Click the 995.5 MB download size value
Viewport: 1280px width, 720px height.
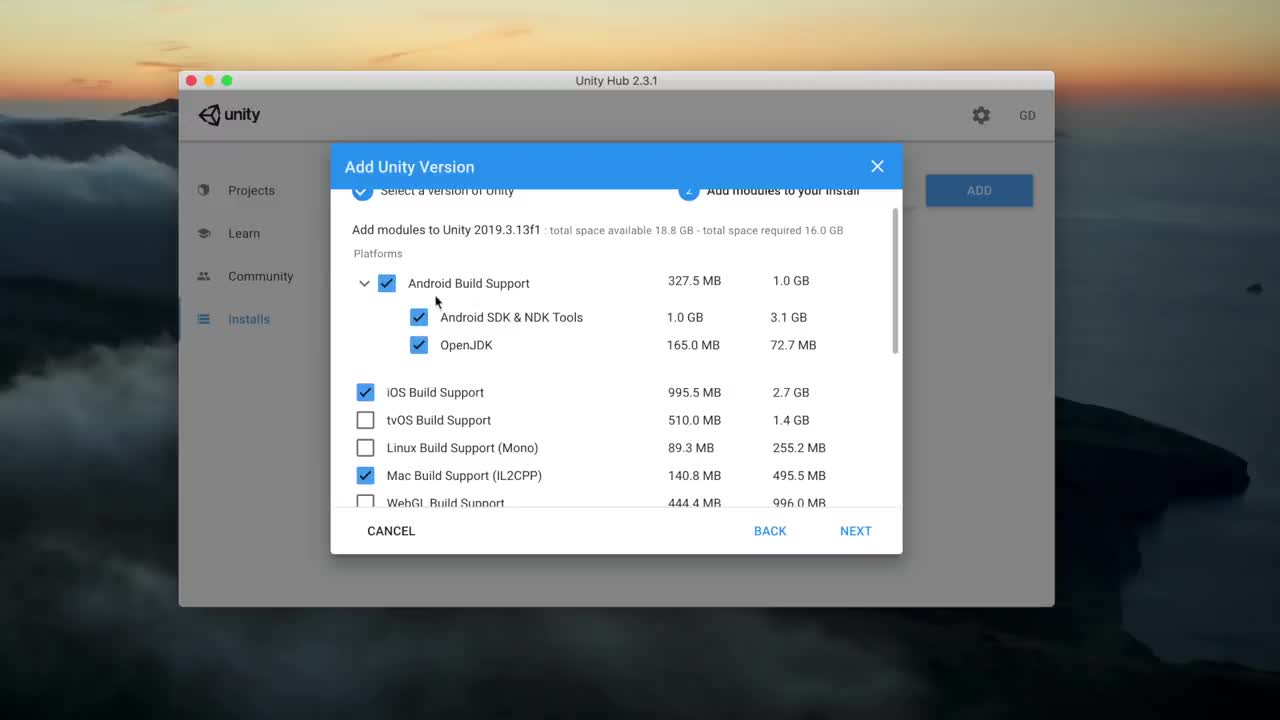coord(694,392)
